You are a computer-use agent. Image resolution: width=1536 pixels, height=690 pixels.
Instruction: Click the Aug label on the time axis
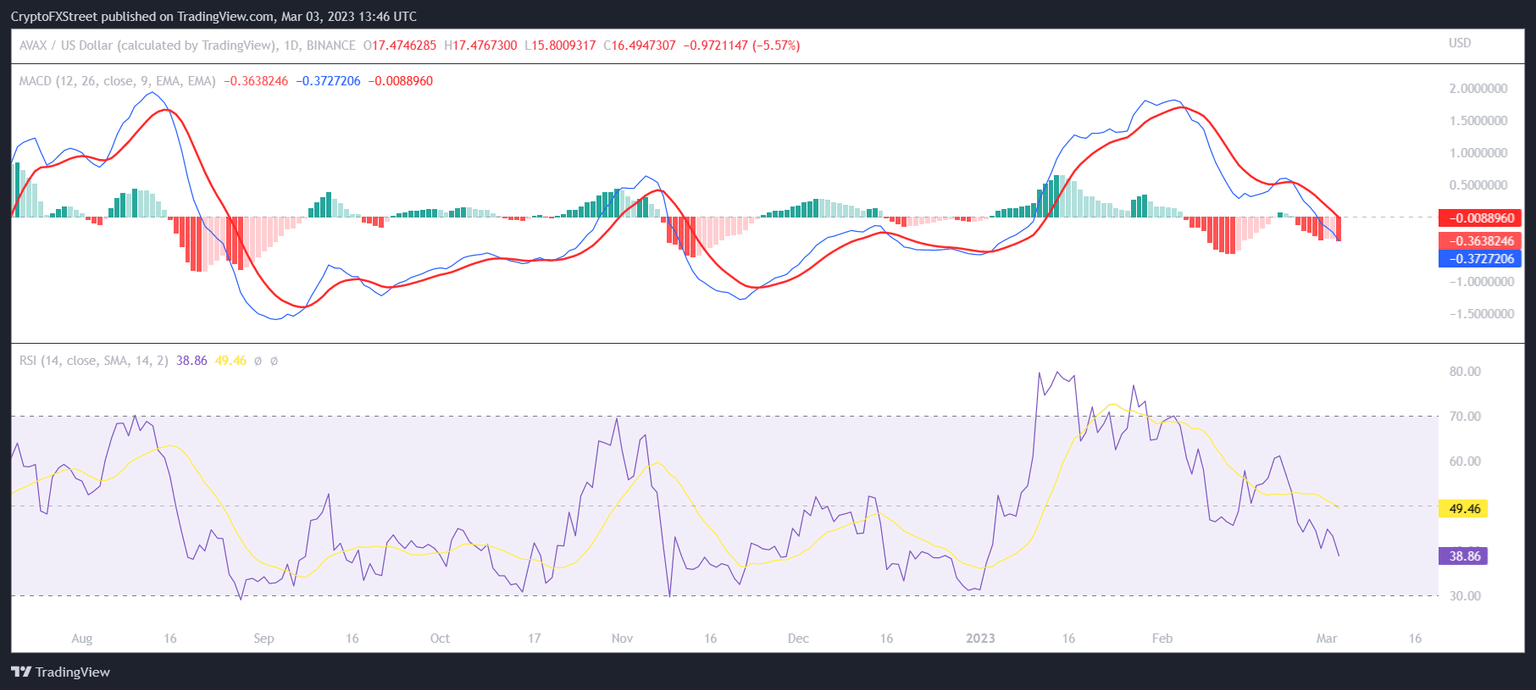coord(83,638)
